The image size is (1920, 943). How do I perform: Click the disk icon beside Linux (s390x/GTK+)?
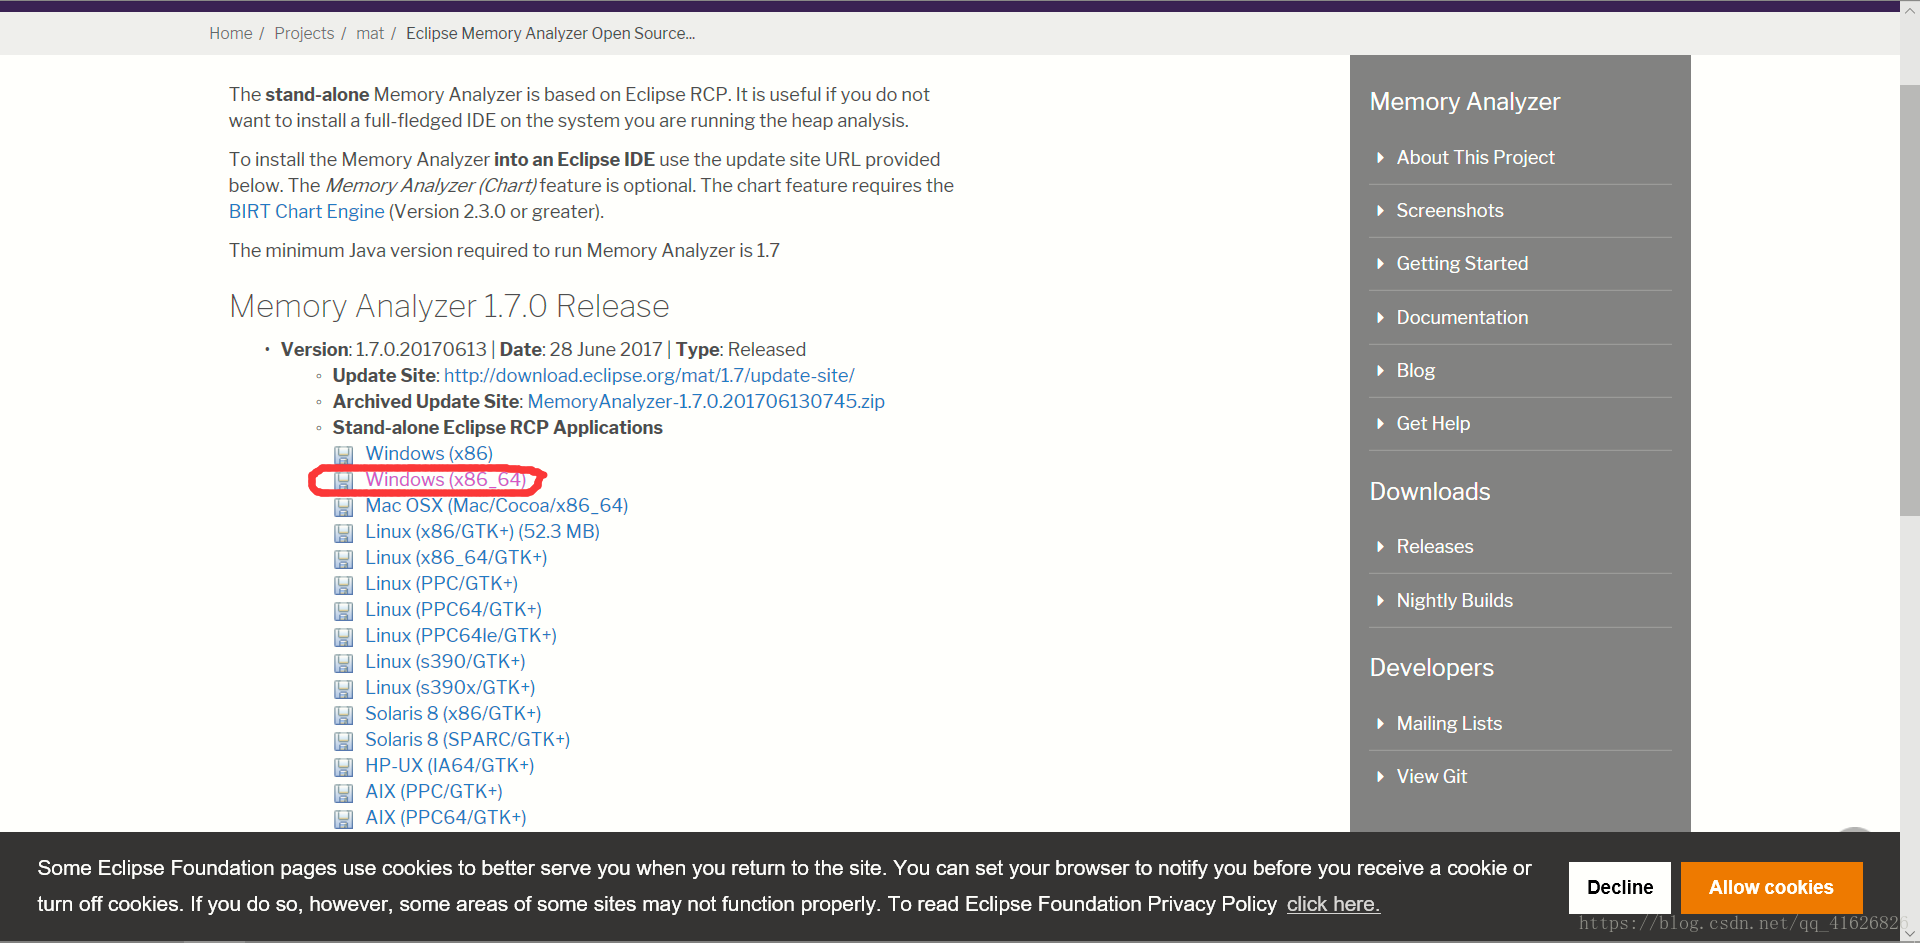pos(343,689)
